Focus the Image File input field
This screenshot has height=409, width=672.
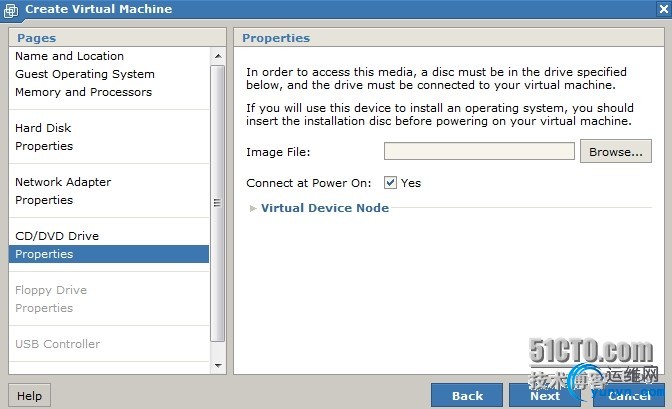(479, 151)
